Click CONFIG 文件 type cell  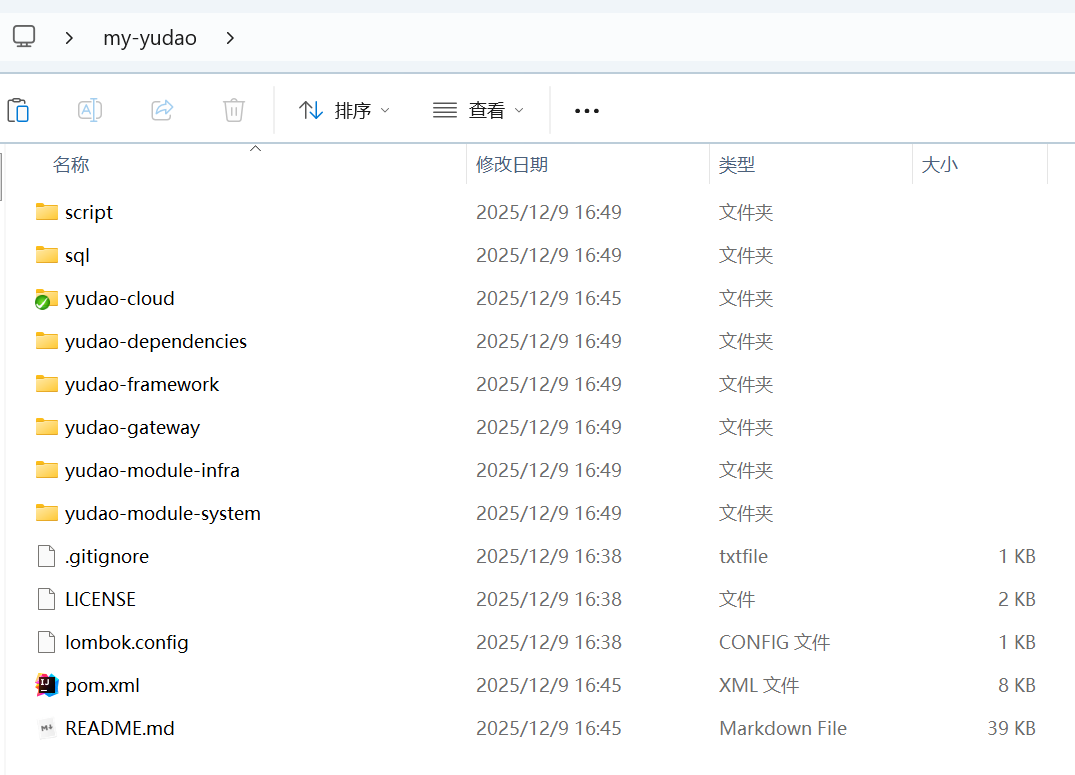coord(775,643)
